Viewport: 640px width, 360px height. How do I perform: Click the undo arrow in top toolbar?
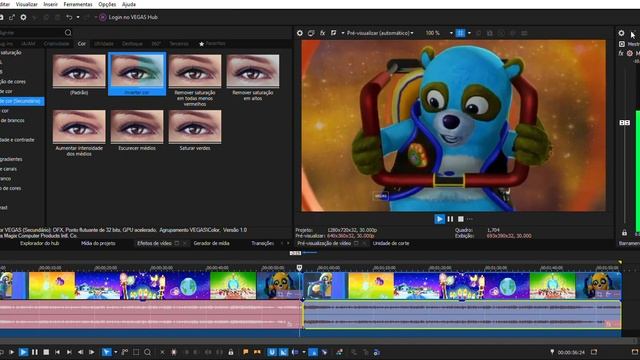69,17
